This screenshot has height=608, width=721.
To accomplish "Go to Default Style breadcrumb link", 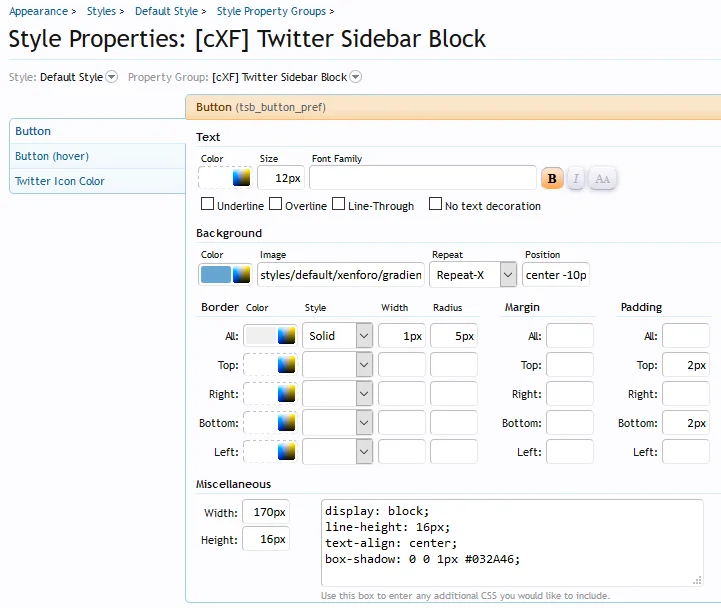I will point(166,11).
